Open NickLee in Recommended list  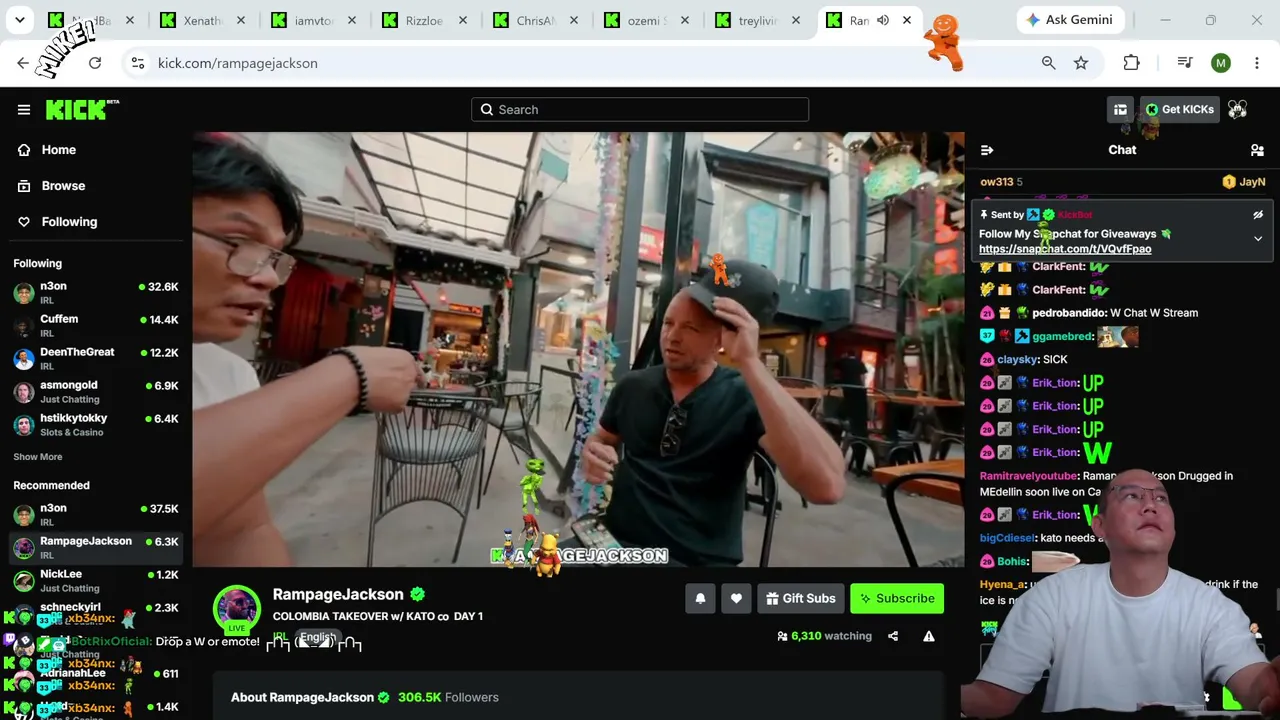pyautogui.click(x=96, y=581)
